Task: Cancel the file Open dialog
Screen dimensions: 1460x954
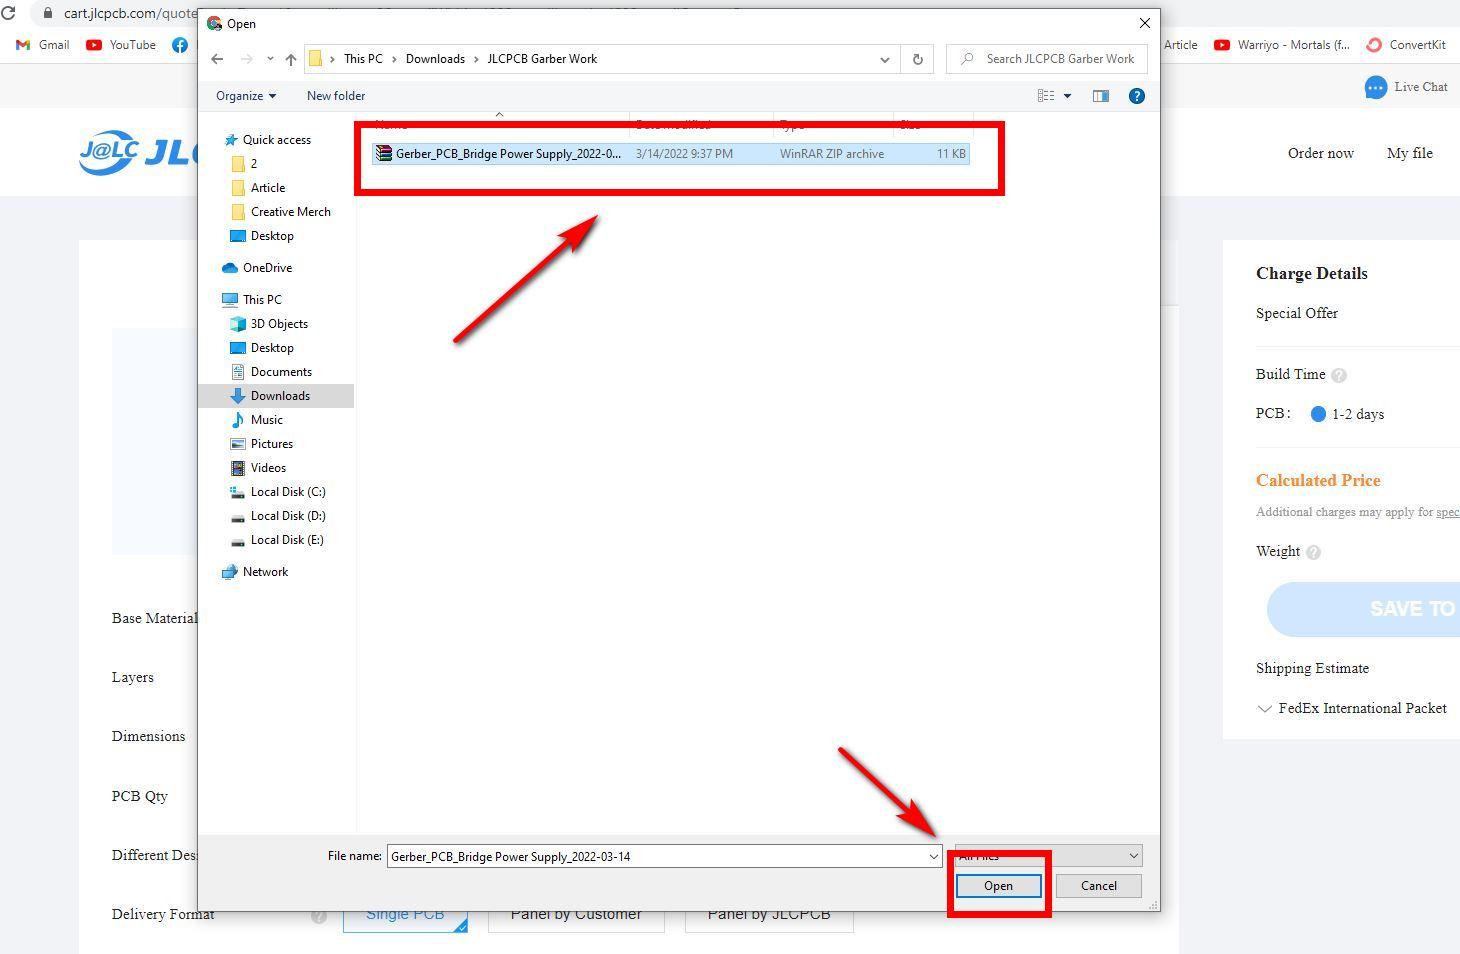Action: coord(1098,886)
